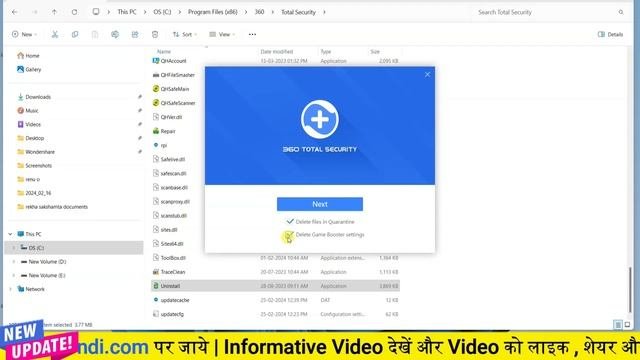The height and width of the screenshot is (360, 640).
Task: Sort by Name column header
Action: 164,51
